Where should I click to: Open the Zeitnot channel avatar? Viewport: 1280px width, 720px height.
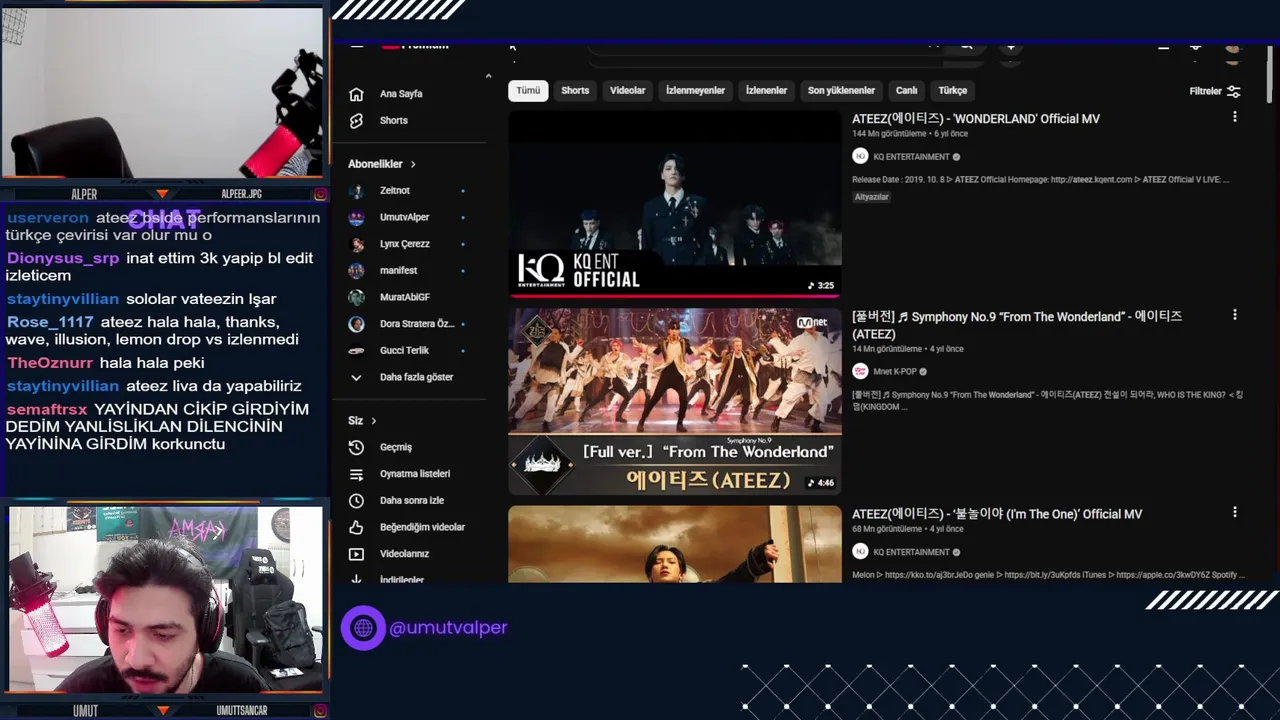point(356,191)
